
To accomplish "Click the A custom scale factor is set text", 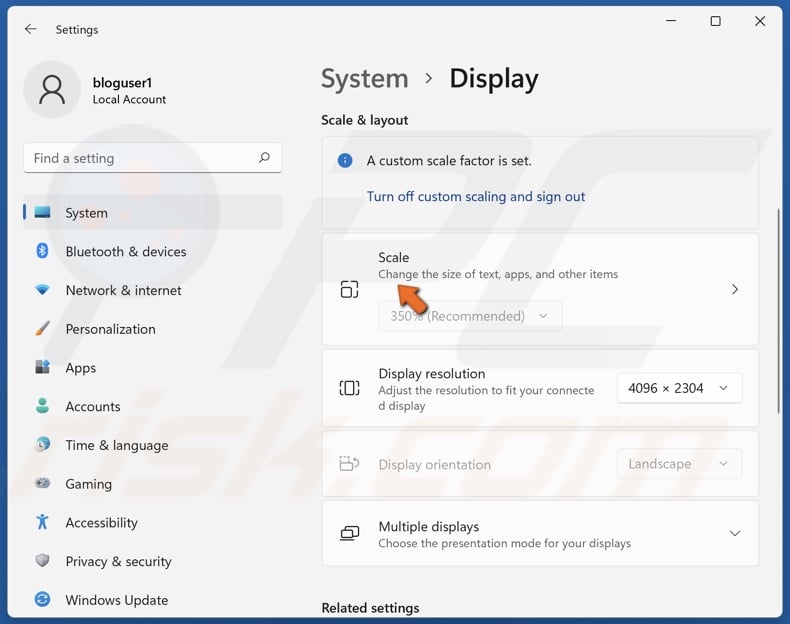I will [x=449, y=161].
